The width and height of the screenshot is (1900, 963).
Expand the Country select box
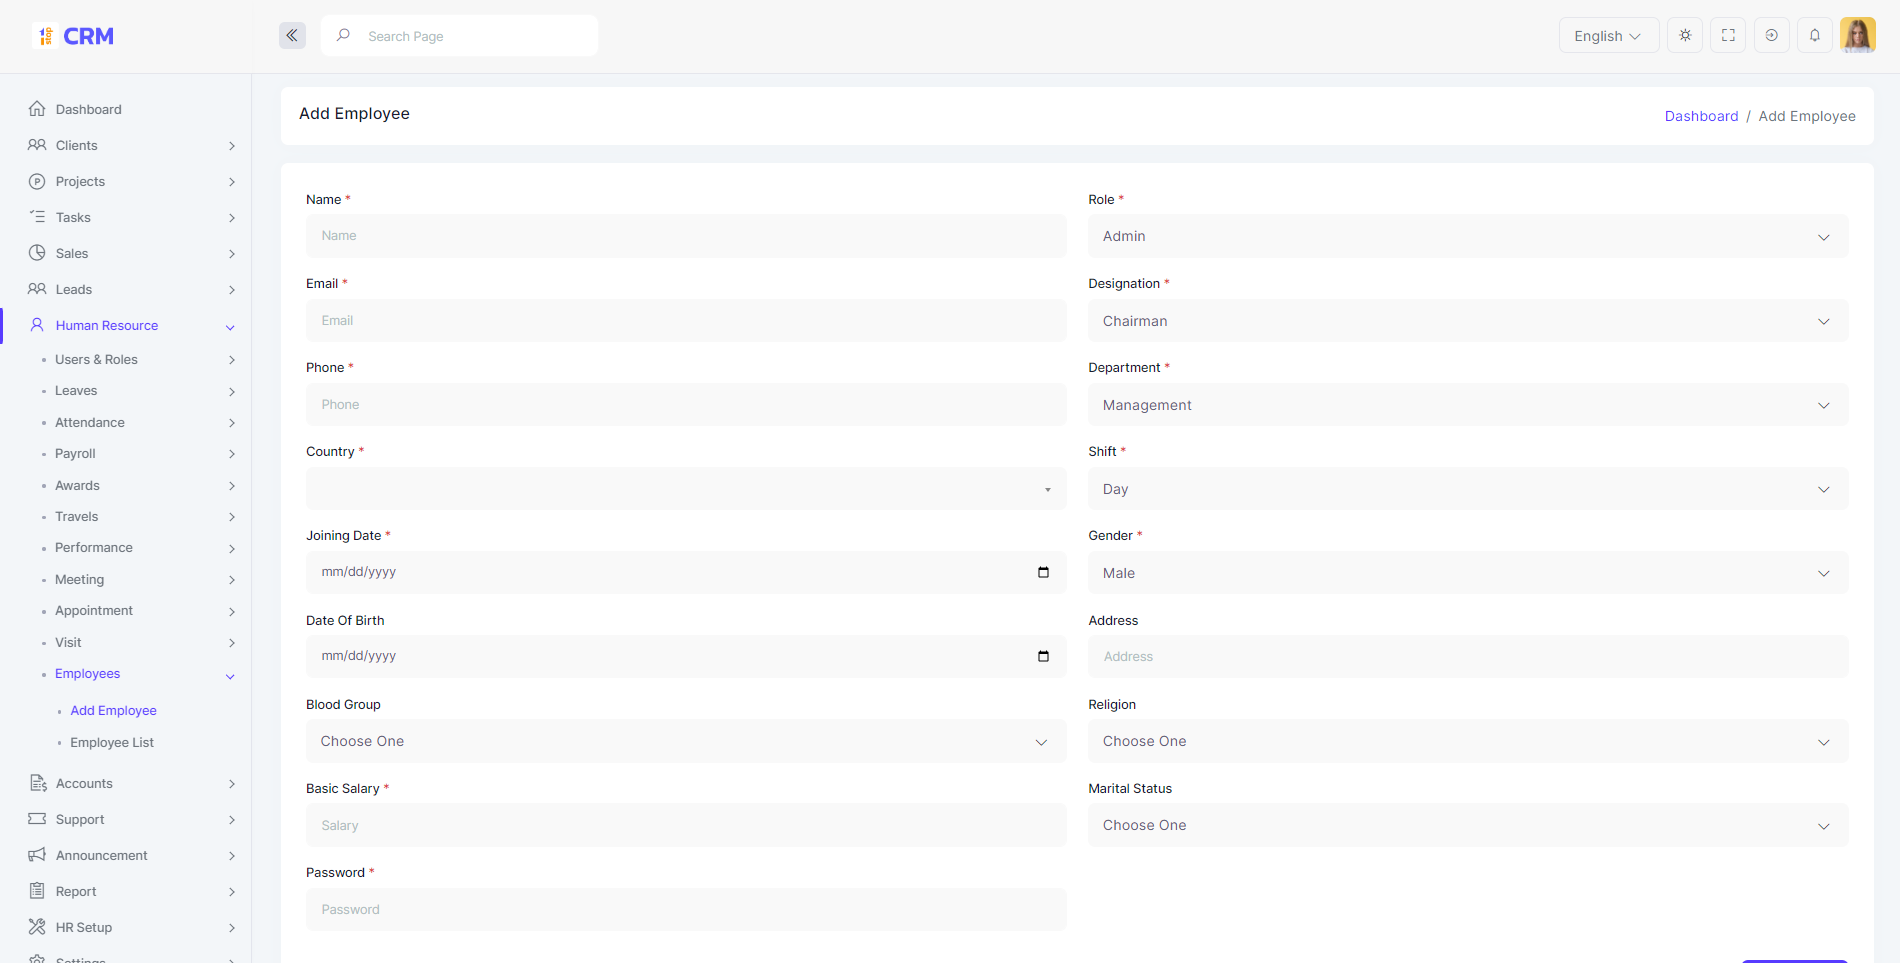click(686, 488)
